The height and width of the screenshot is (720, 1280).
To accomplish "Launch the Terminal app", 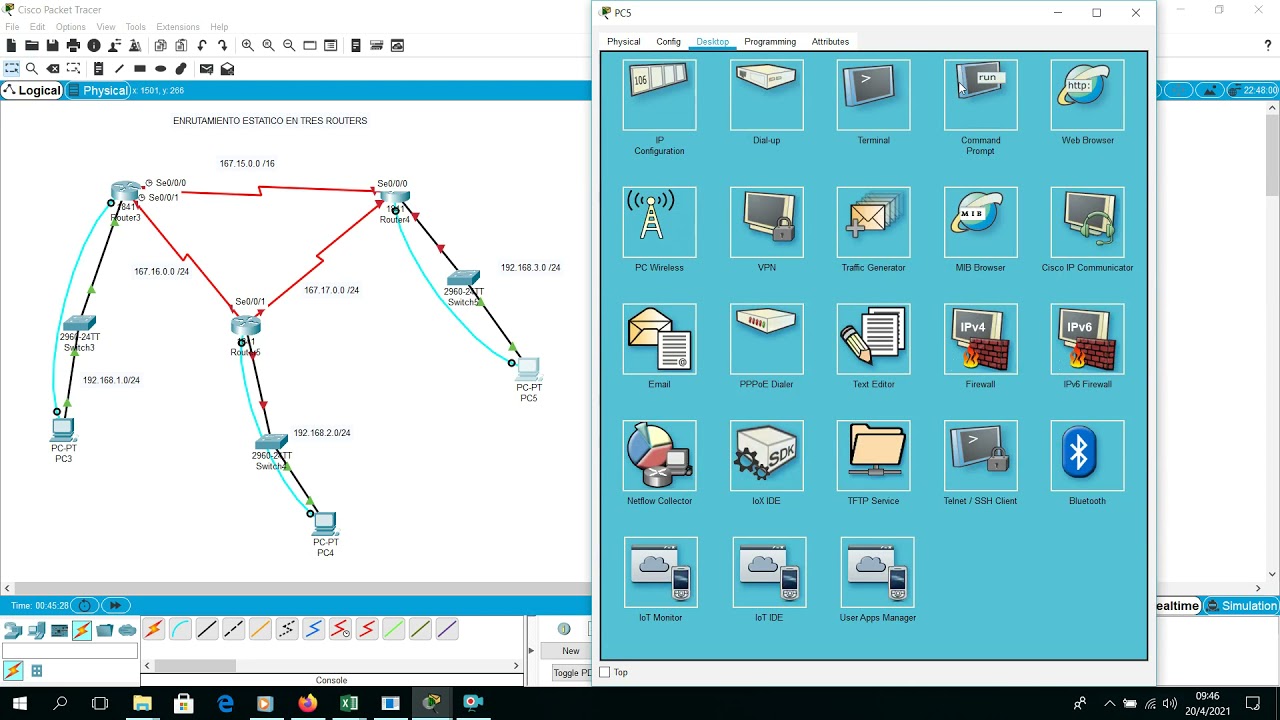I will 873,95.
